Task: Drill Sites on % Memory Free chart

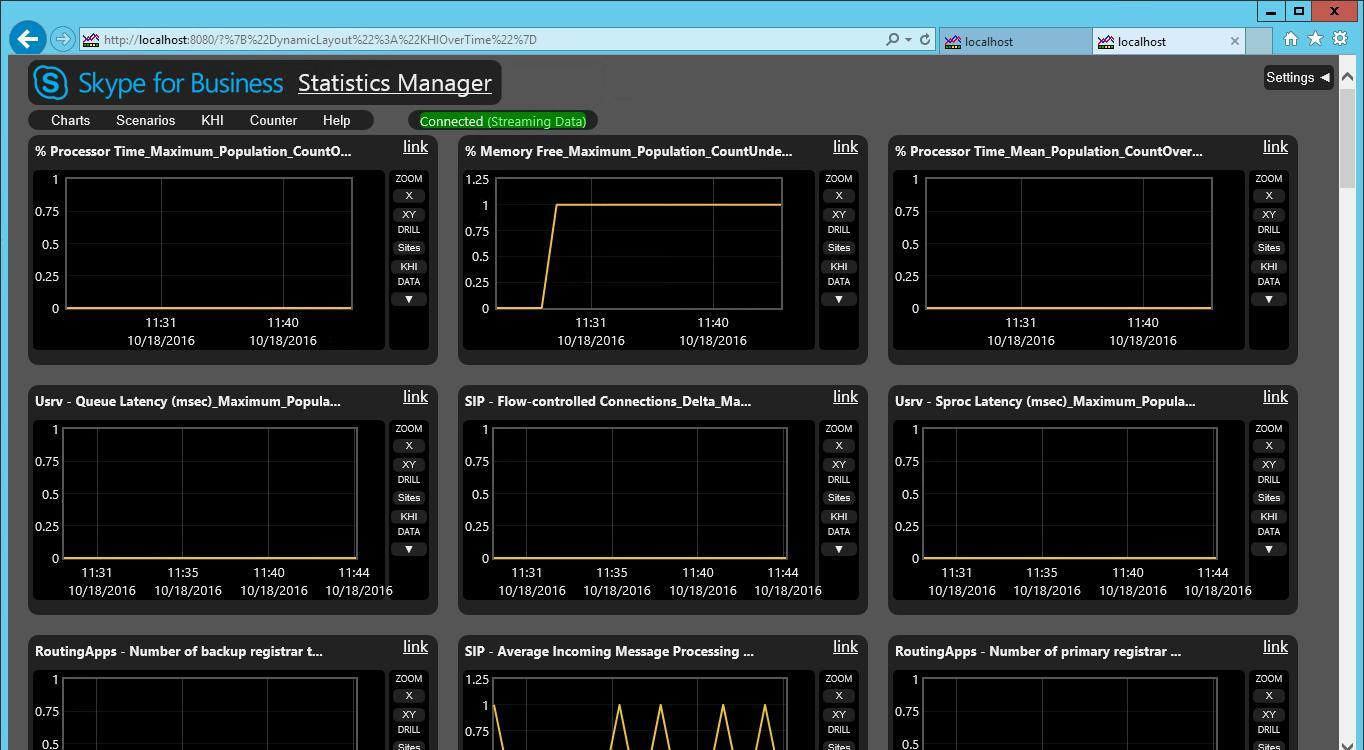Action: pyautogui.click(x=838, y=248)
